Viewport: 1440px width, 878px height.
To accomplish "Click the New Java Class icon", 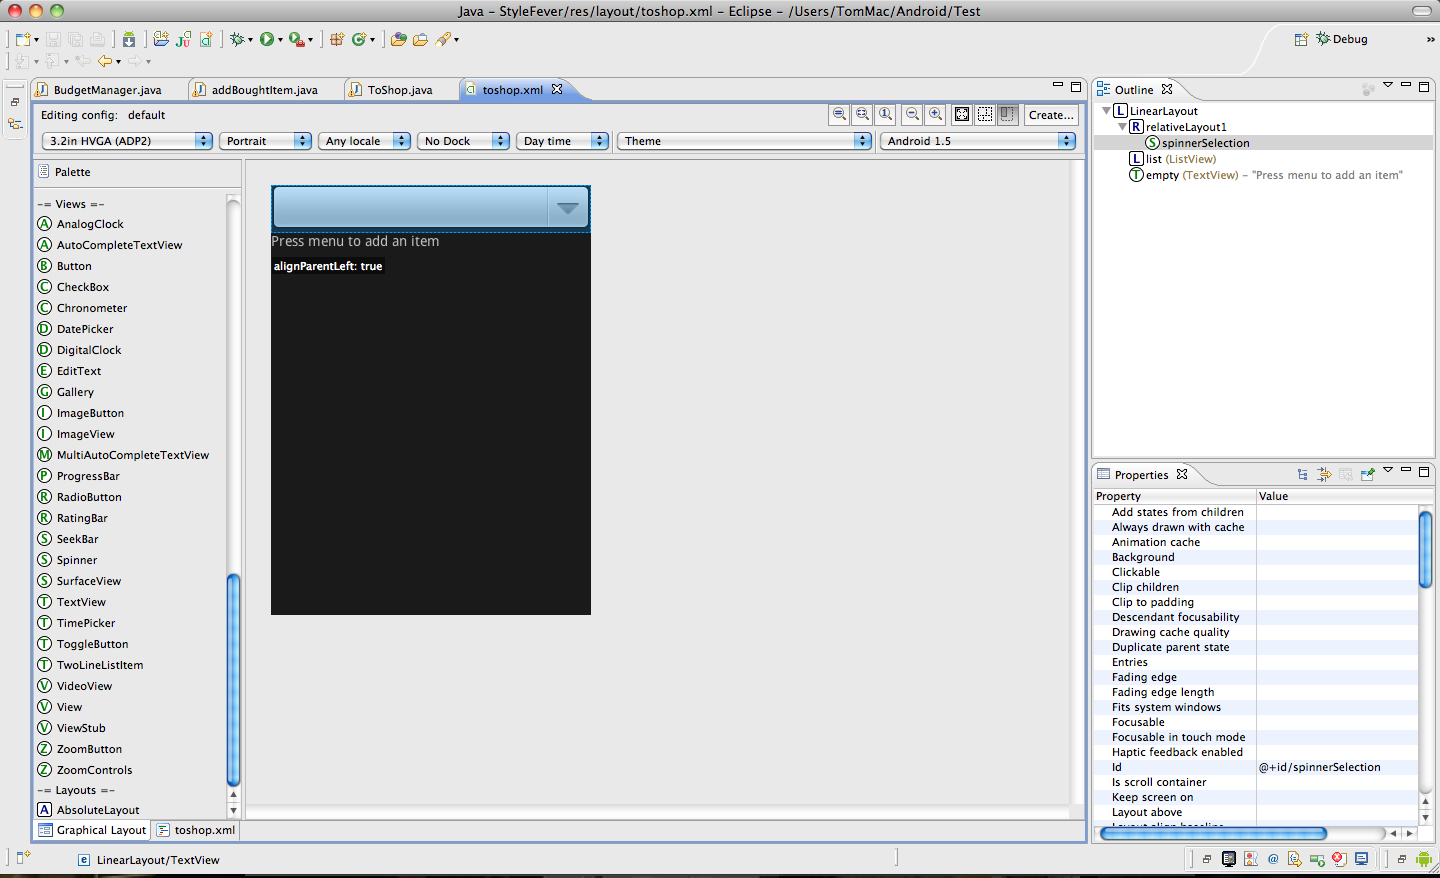I will (x=359, y=39).
